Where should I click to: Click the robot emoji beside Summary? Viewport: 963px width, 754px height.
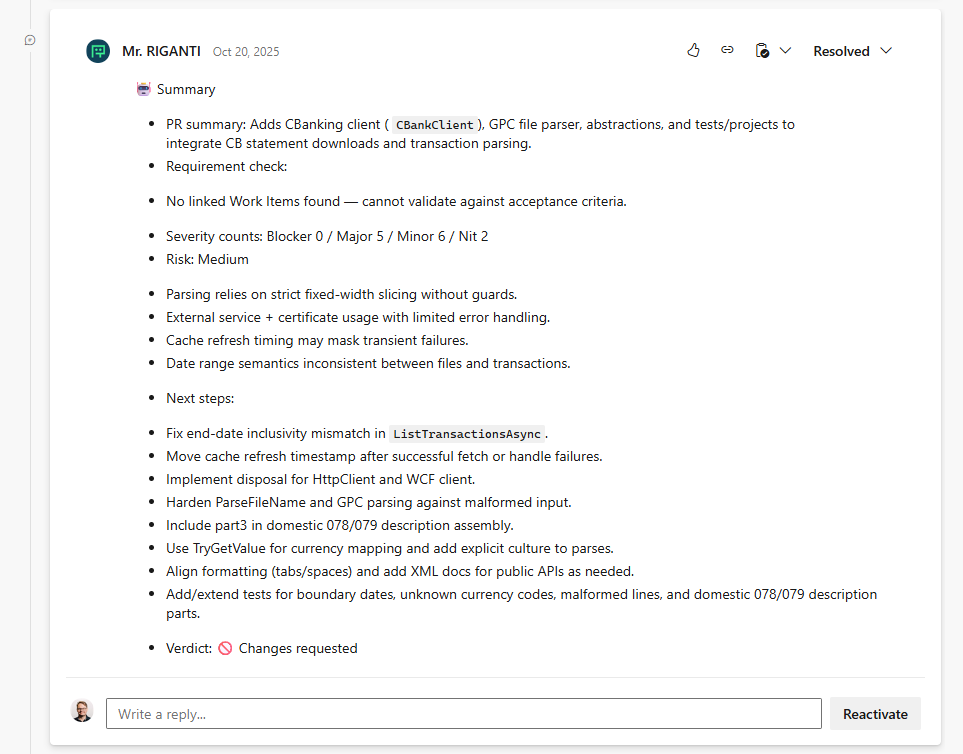point(144,89)
